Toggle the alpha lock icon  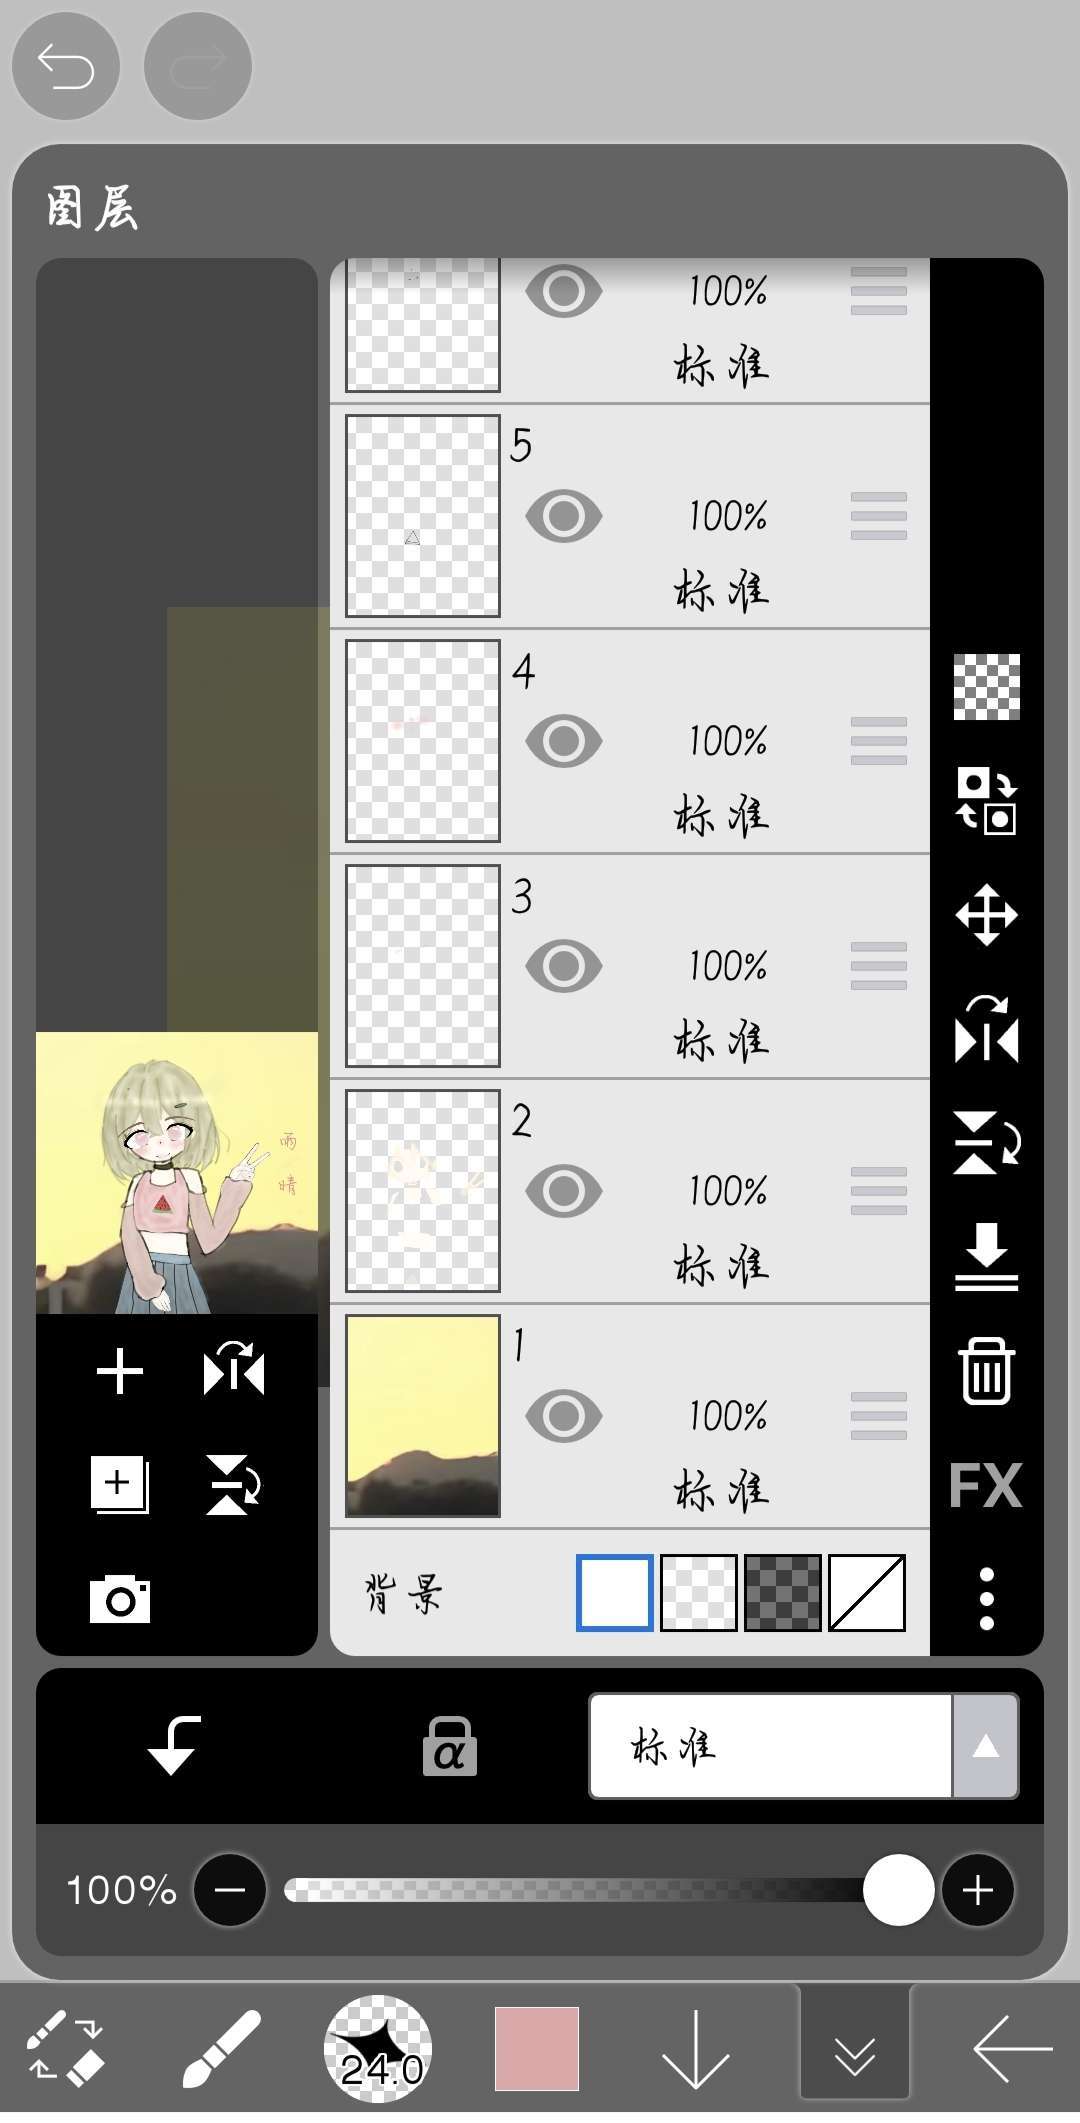(x=449, y=1747)
